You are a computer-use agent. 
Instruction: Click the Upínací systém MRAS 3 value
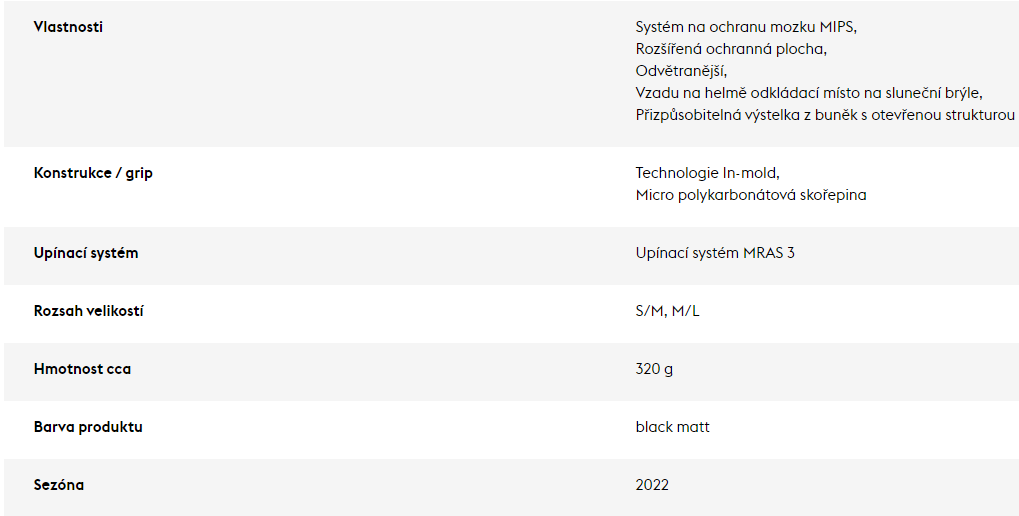[x=715, y=253]
